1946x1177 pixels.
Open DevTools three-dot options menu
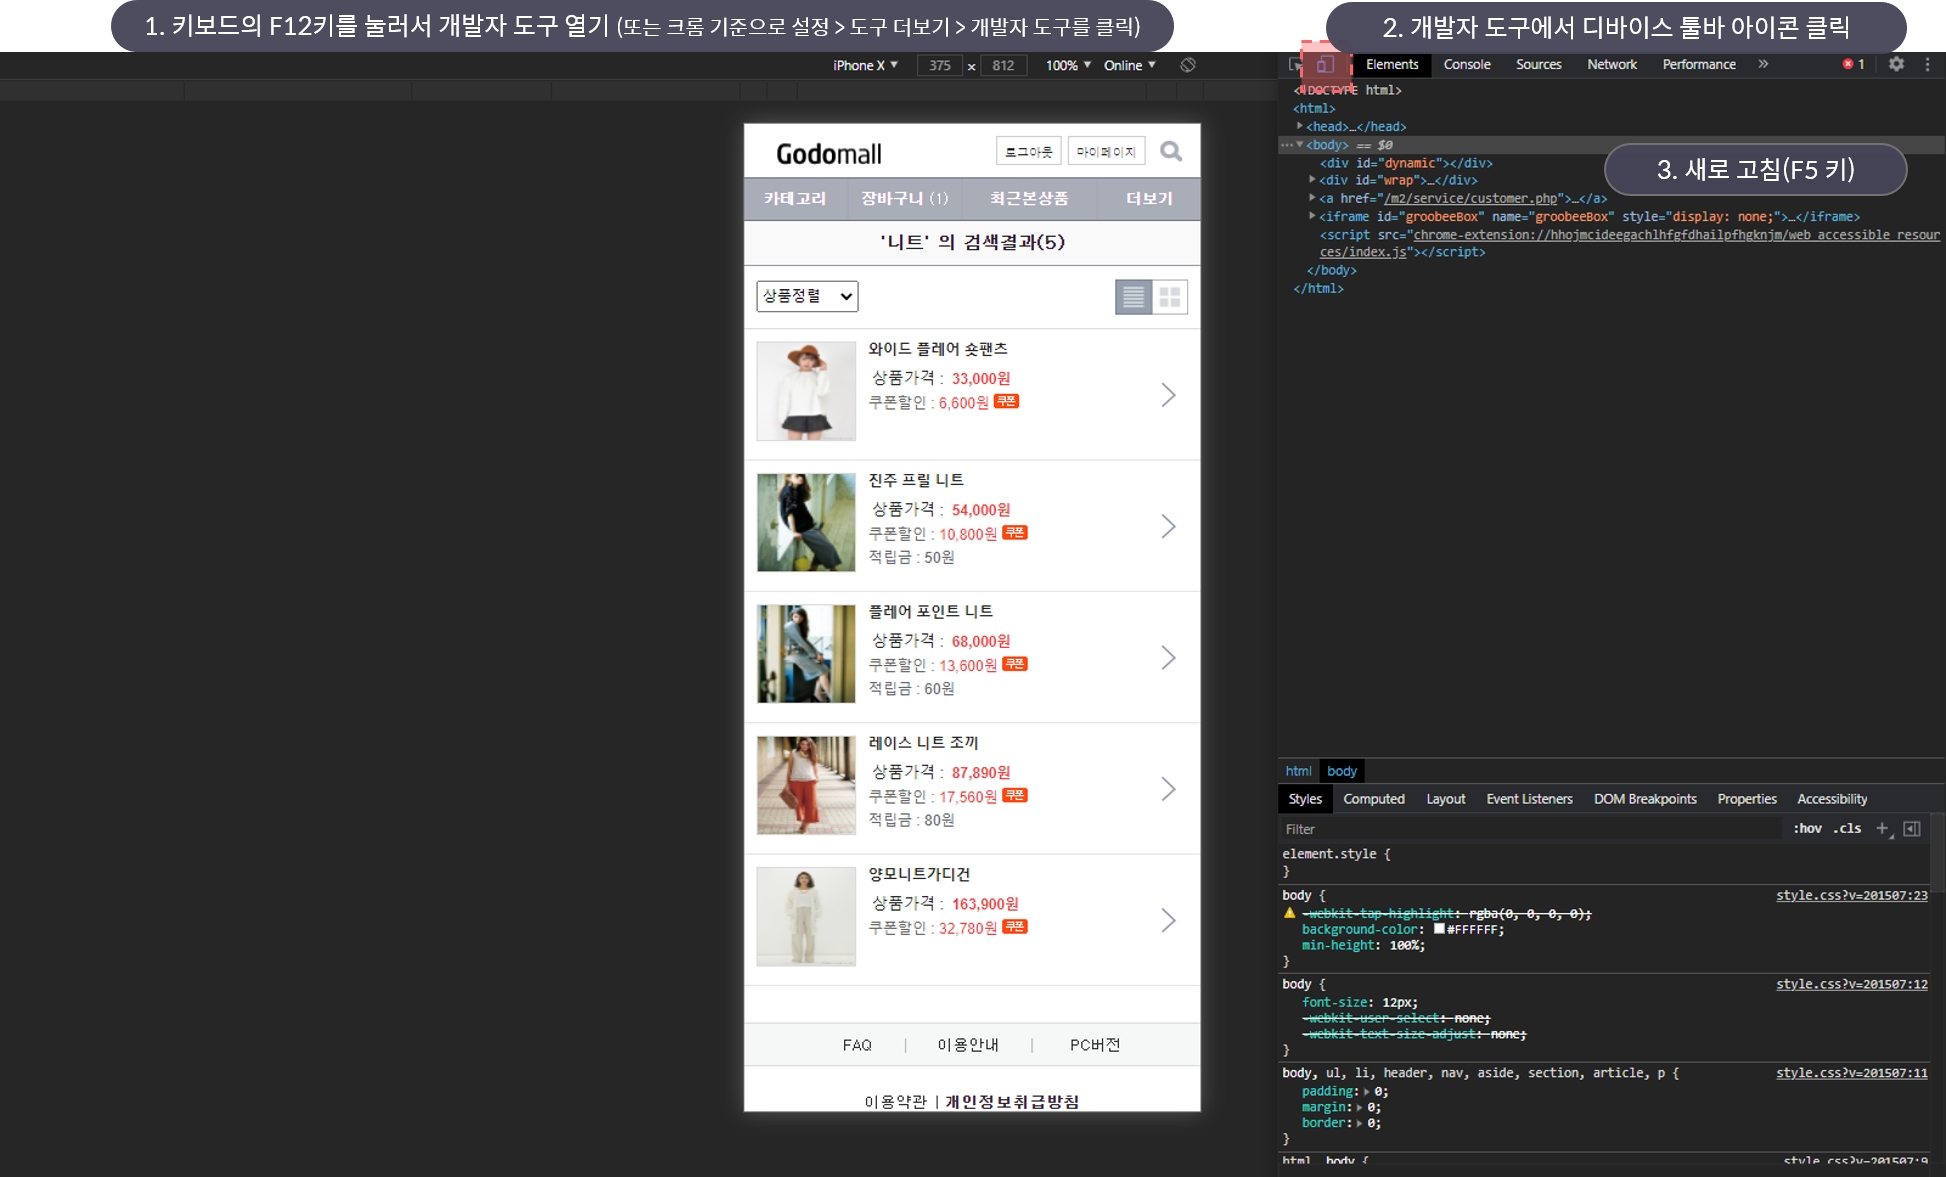point(1927,64)
